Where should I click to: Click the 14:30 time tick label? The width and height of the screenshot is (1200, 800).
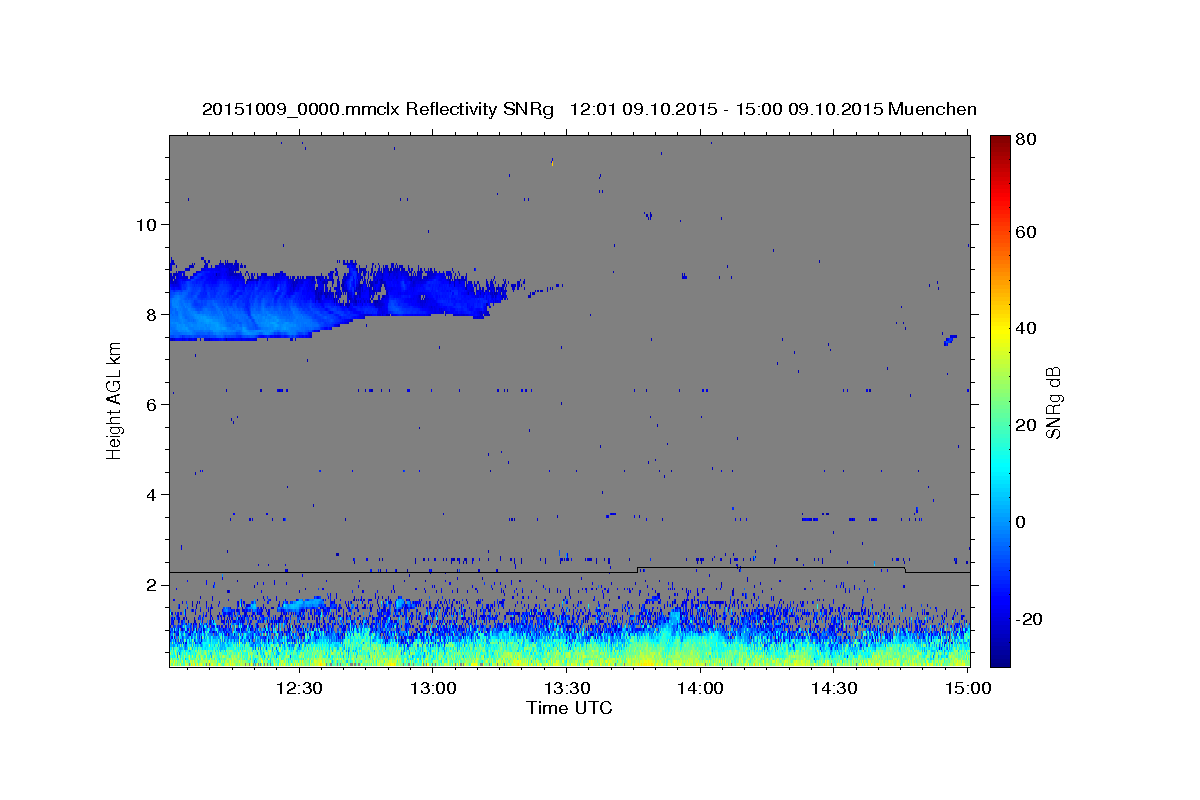click(x=834, y=688)
